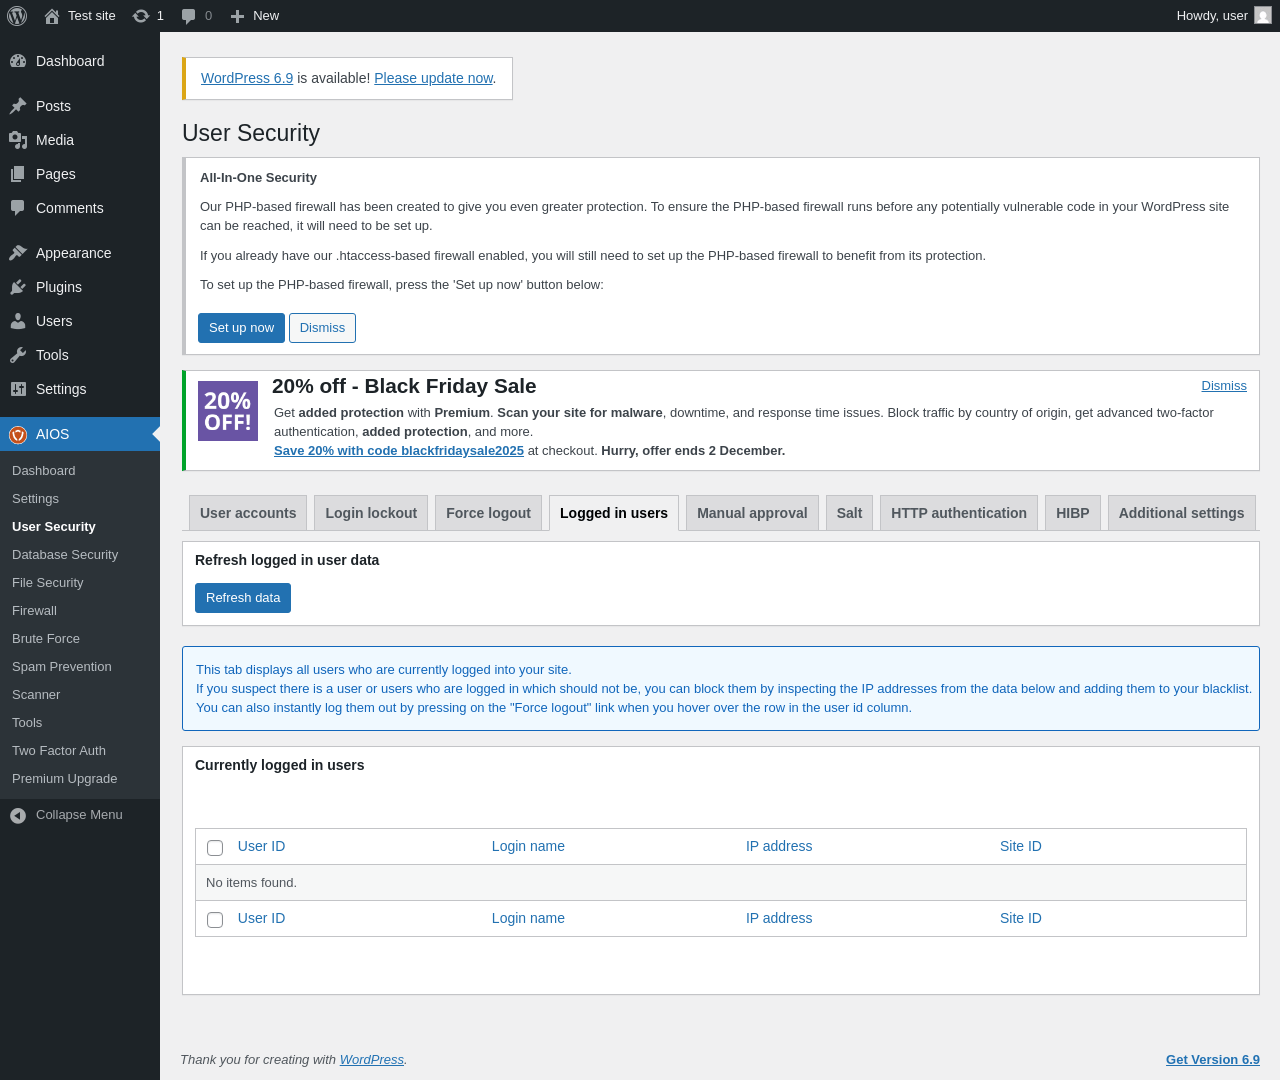Image resolution: width=1280 pixels, height=1080 pixels.
Task: Switch to the Salt tab
Action: pos(849,513)
